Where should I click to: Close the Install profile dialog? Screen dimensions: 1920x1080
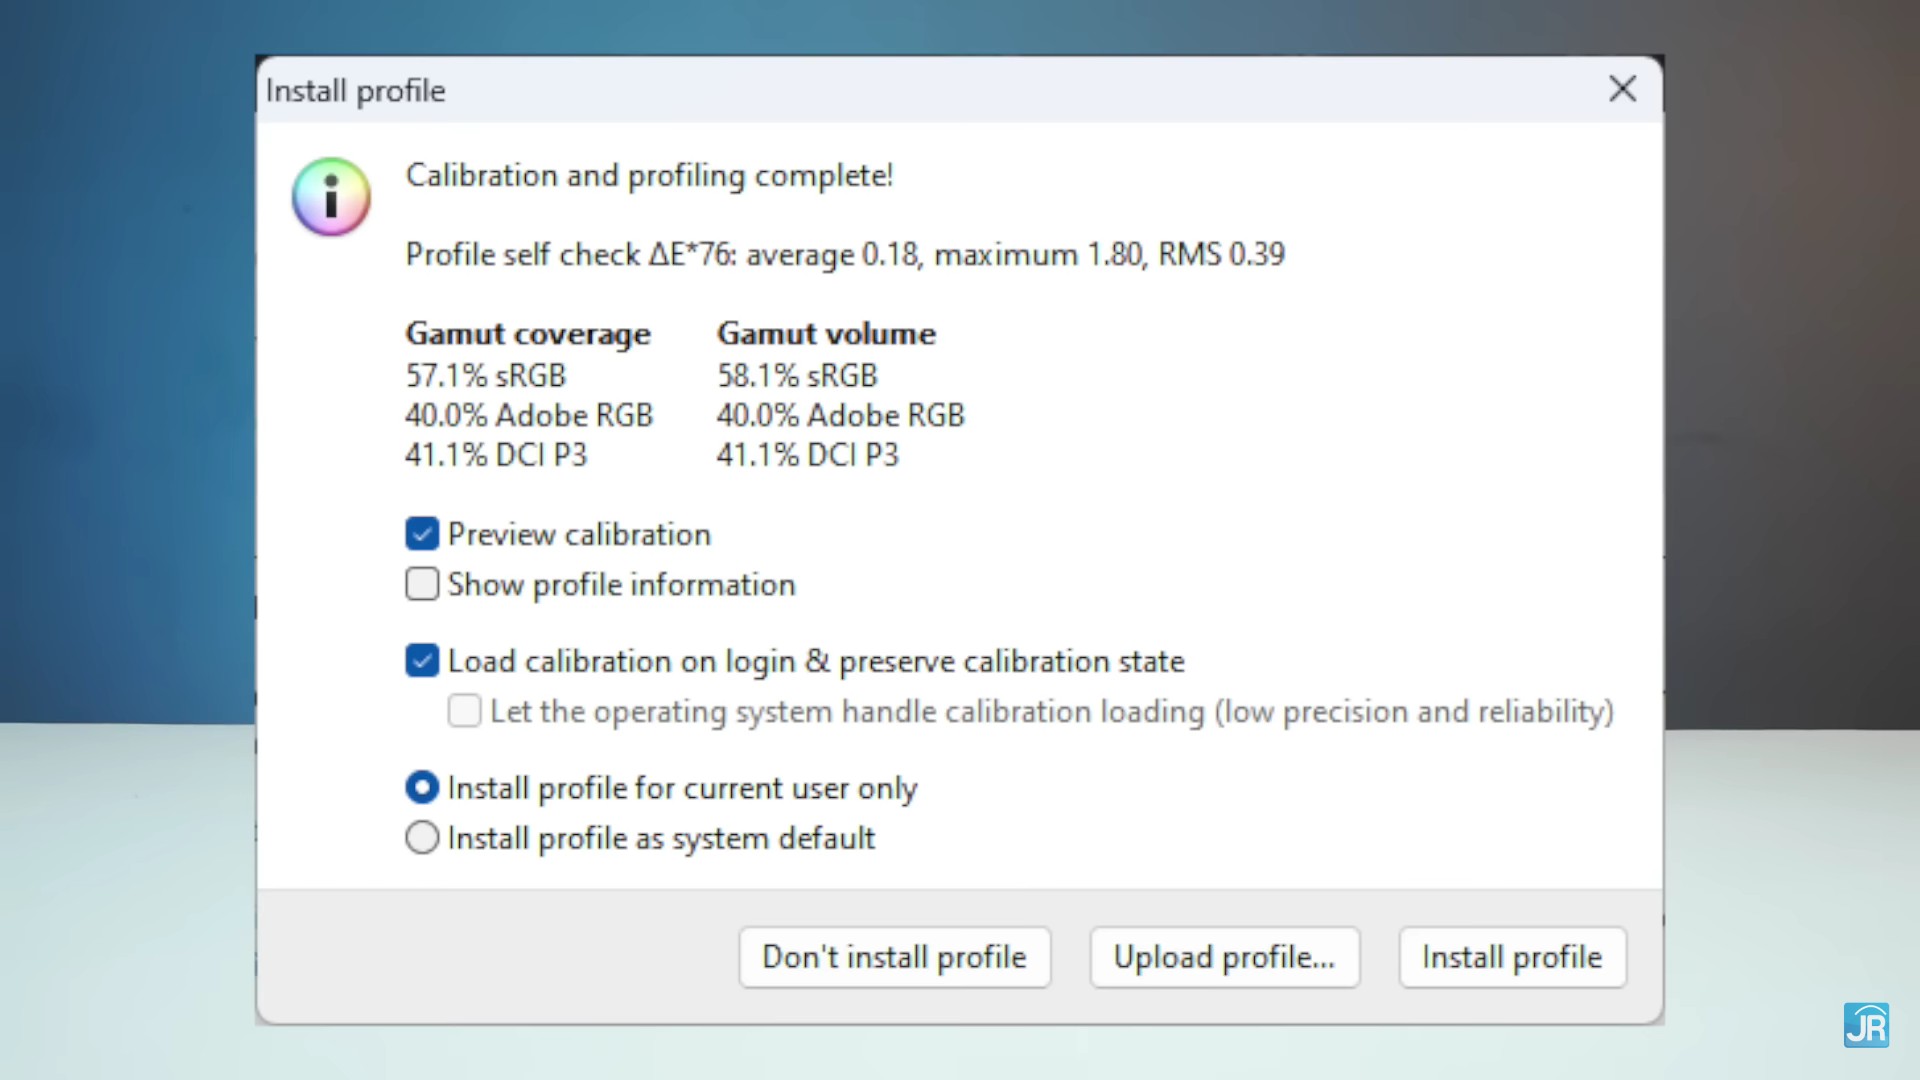coord(1622,89)
